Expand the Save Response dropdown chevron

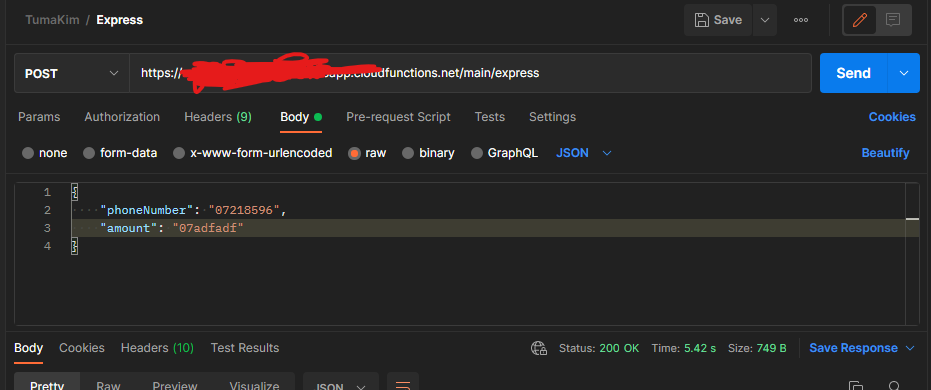910,348
